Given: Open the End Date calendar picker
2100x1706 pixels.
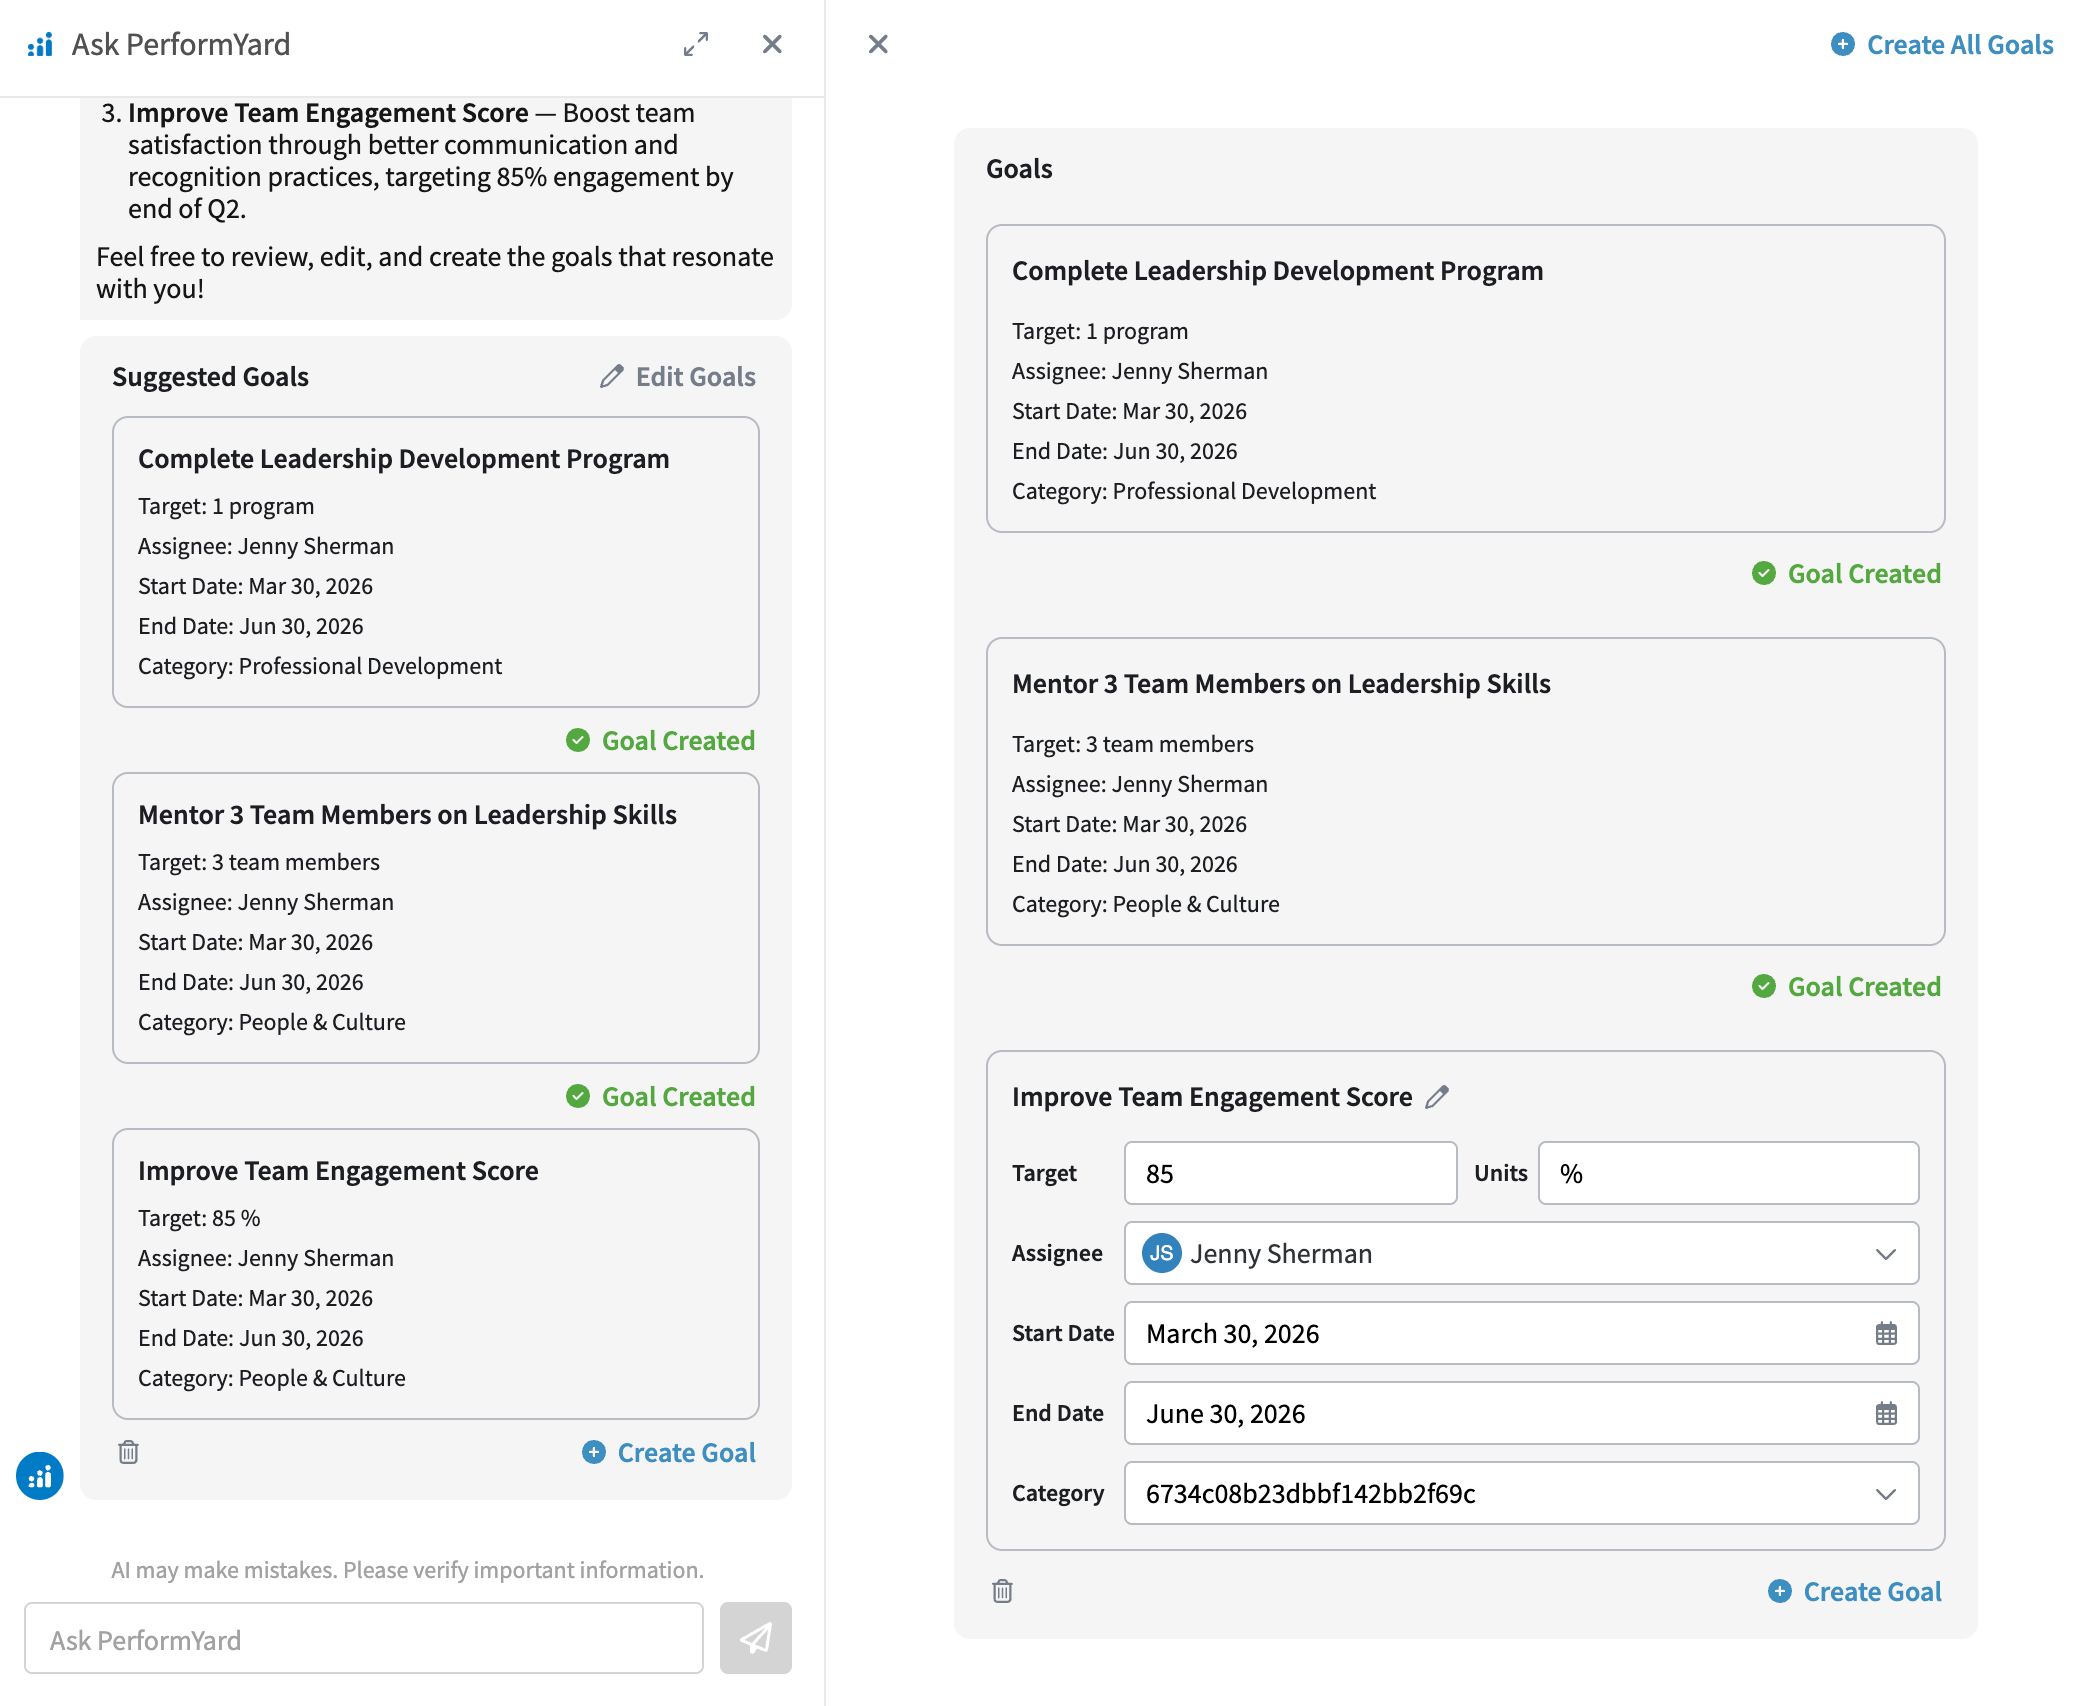Looking at the screenshot, I should point(1886,1413).
